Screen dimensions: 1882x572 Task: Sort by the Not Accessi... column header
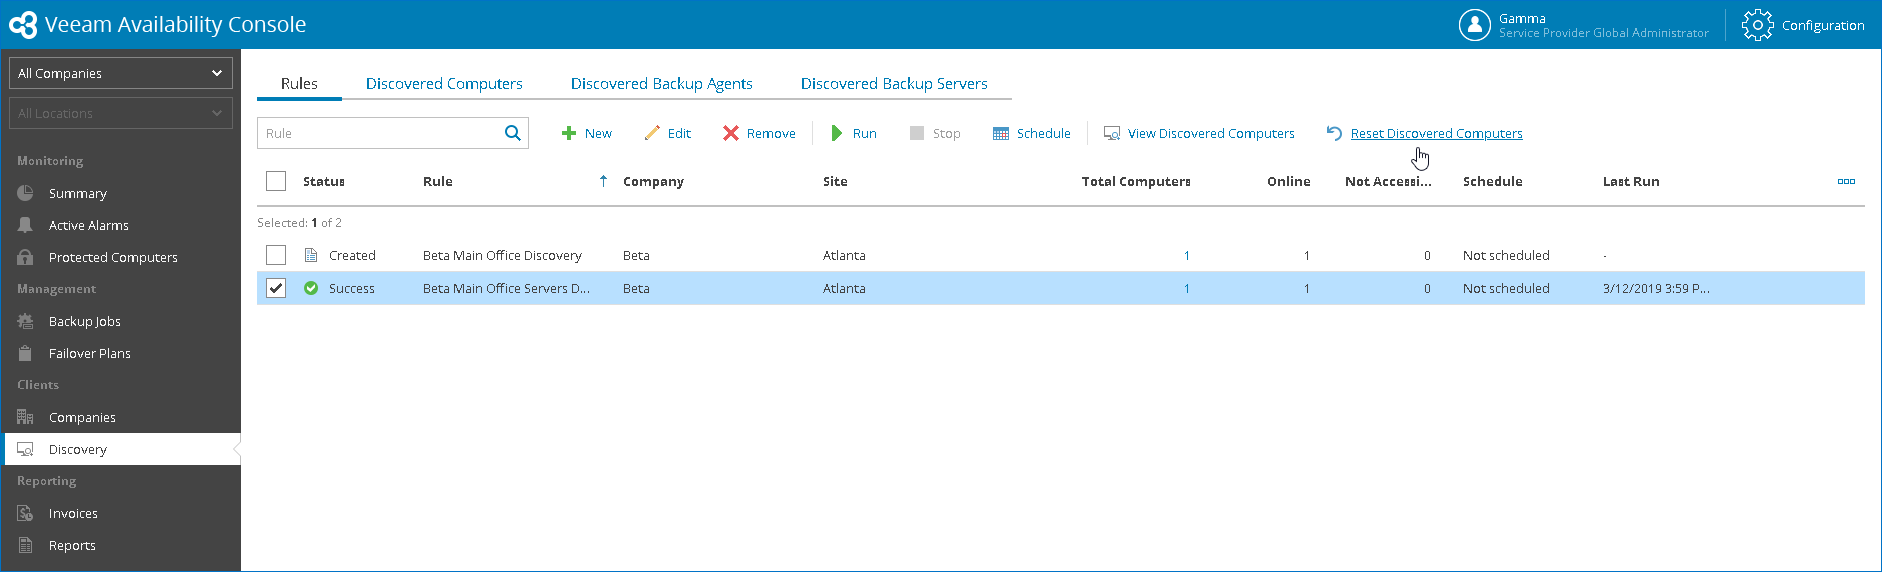coord(1388,181)
